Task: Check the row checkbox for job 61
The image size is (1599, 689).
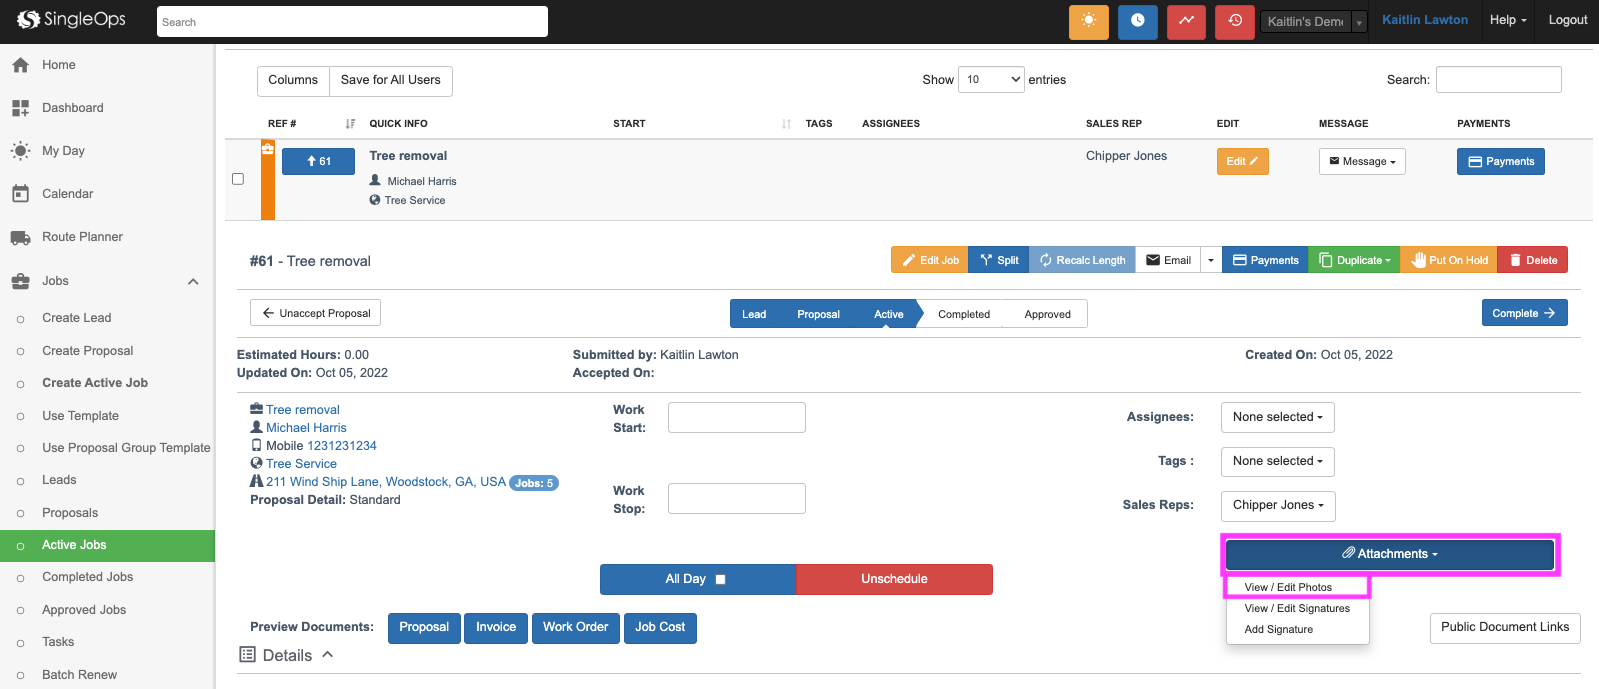Action: pos(238,179)
